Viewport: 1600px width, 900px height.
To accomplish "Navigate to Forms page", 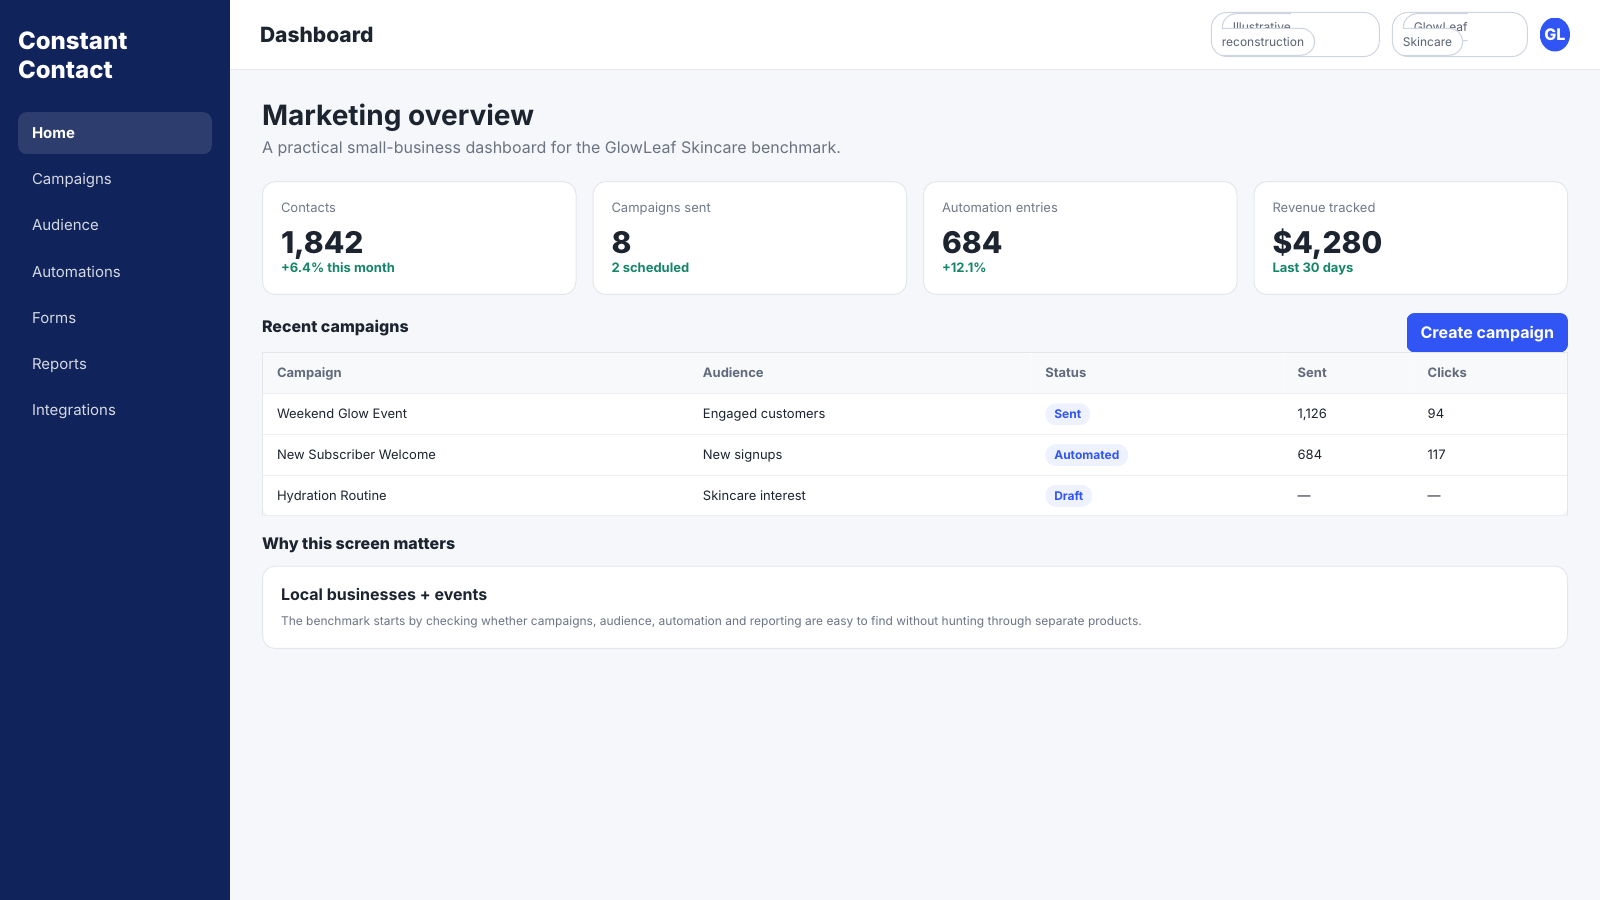I will point(115,318).
